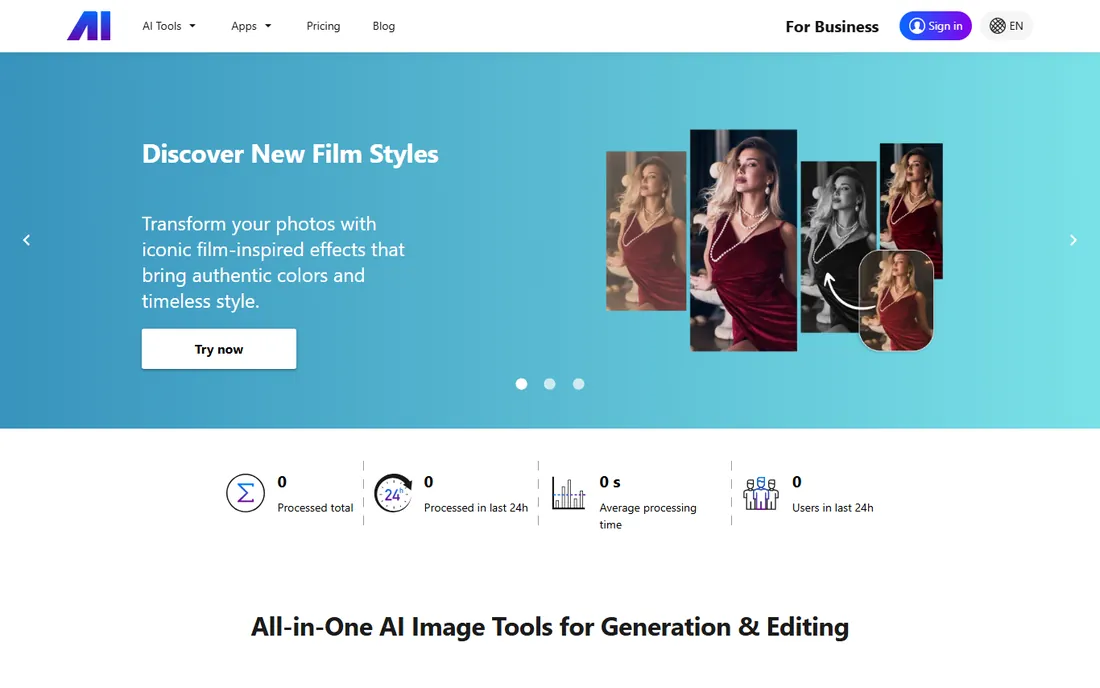Screen dimensions: 1100x688
Task: Click the 24h clock icon
Action: point(393,493)
